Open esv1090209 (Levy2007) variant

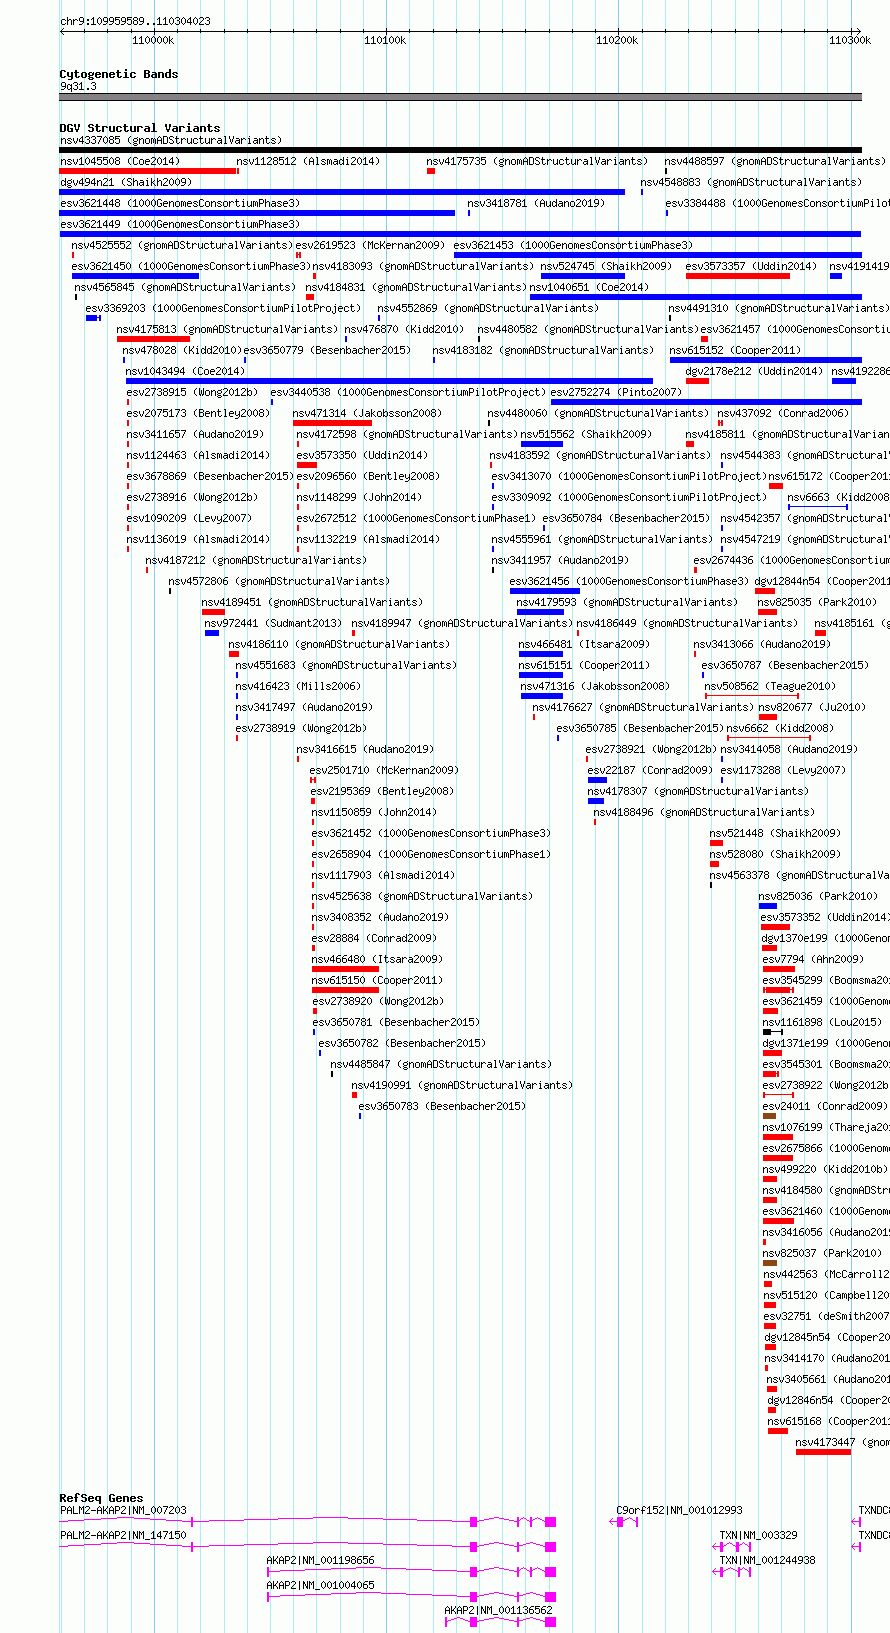point(189,518)
